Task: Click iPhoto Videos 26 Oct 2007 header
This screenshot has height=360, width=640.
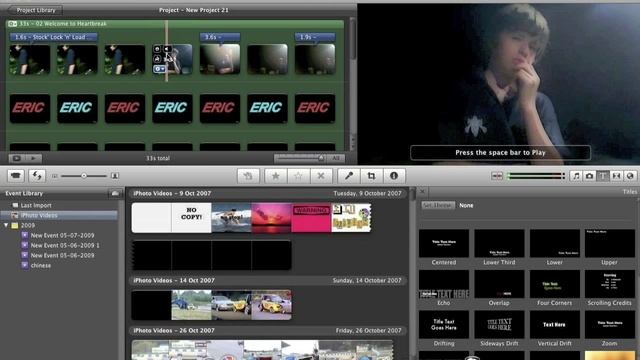Action: [x=267, y=330]
